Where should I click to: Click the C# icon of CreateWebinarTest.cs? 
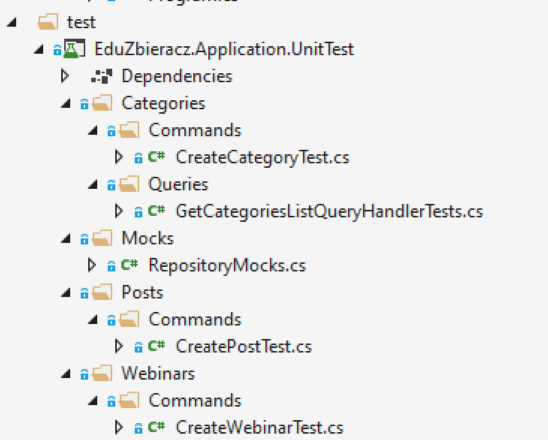click(156, 427)
